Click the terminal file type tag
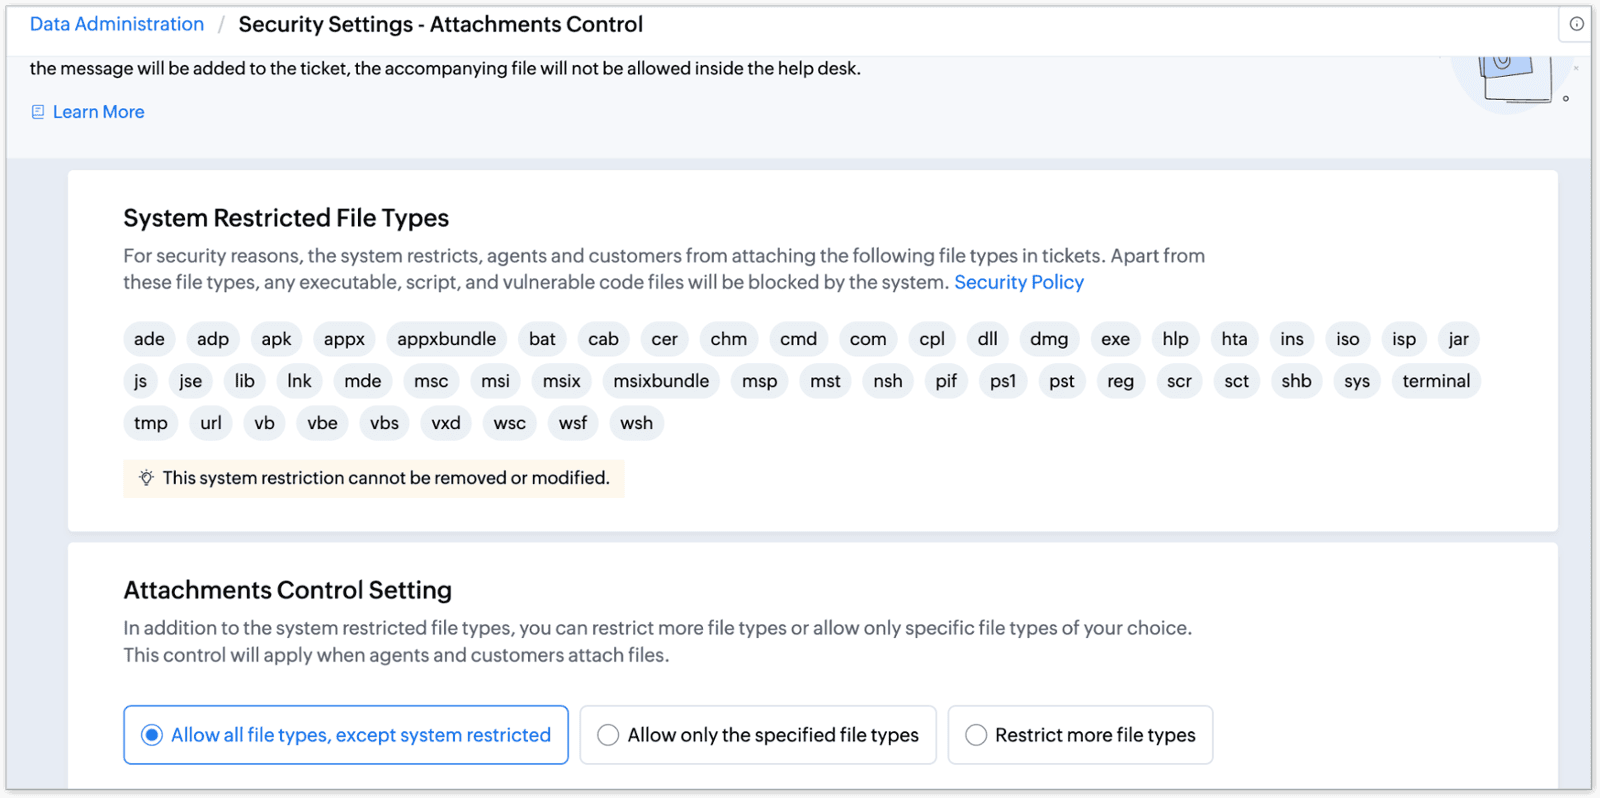This screenshot has width=1600, height=798. pos(1436,381)
